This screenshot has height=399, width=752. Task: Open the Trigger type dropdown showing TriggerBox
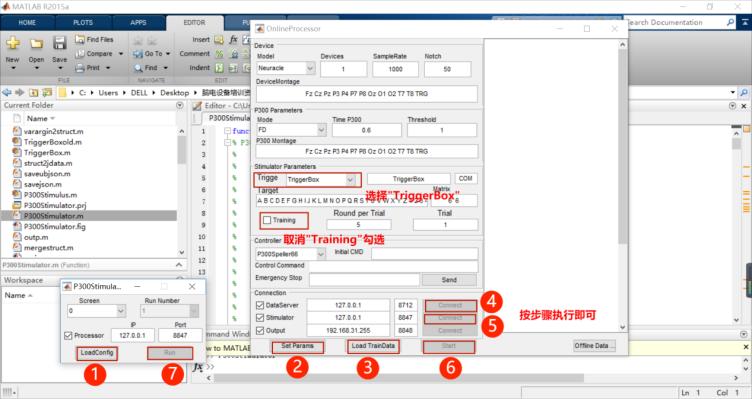click(x=321, y=180)
